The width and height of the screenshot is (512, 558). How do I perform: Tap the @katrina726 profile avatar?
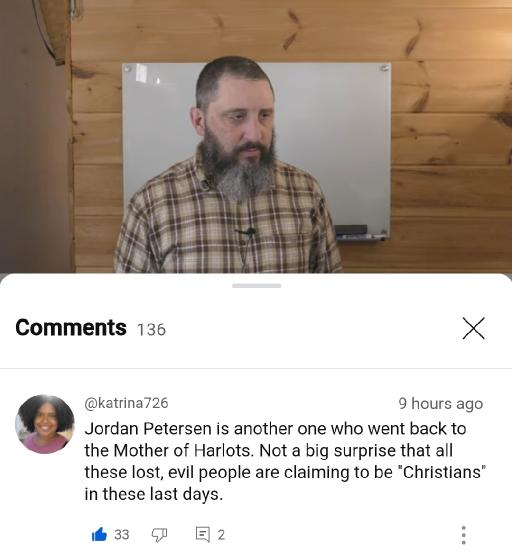pos(44,424)
